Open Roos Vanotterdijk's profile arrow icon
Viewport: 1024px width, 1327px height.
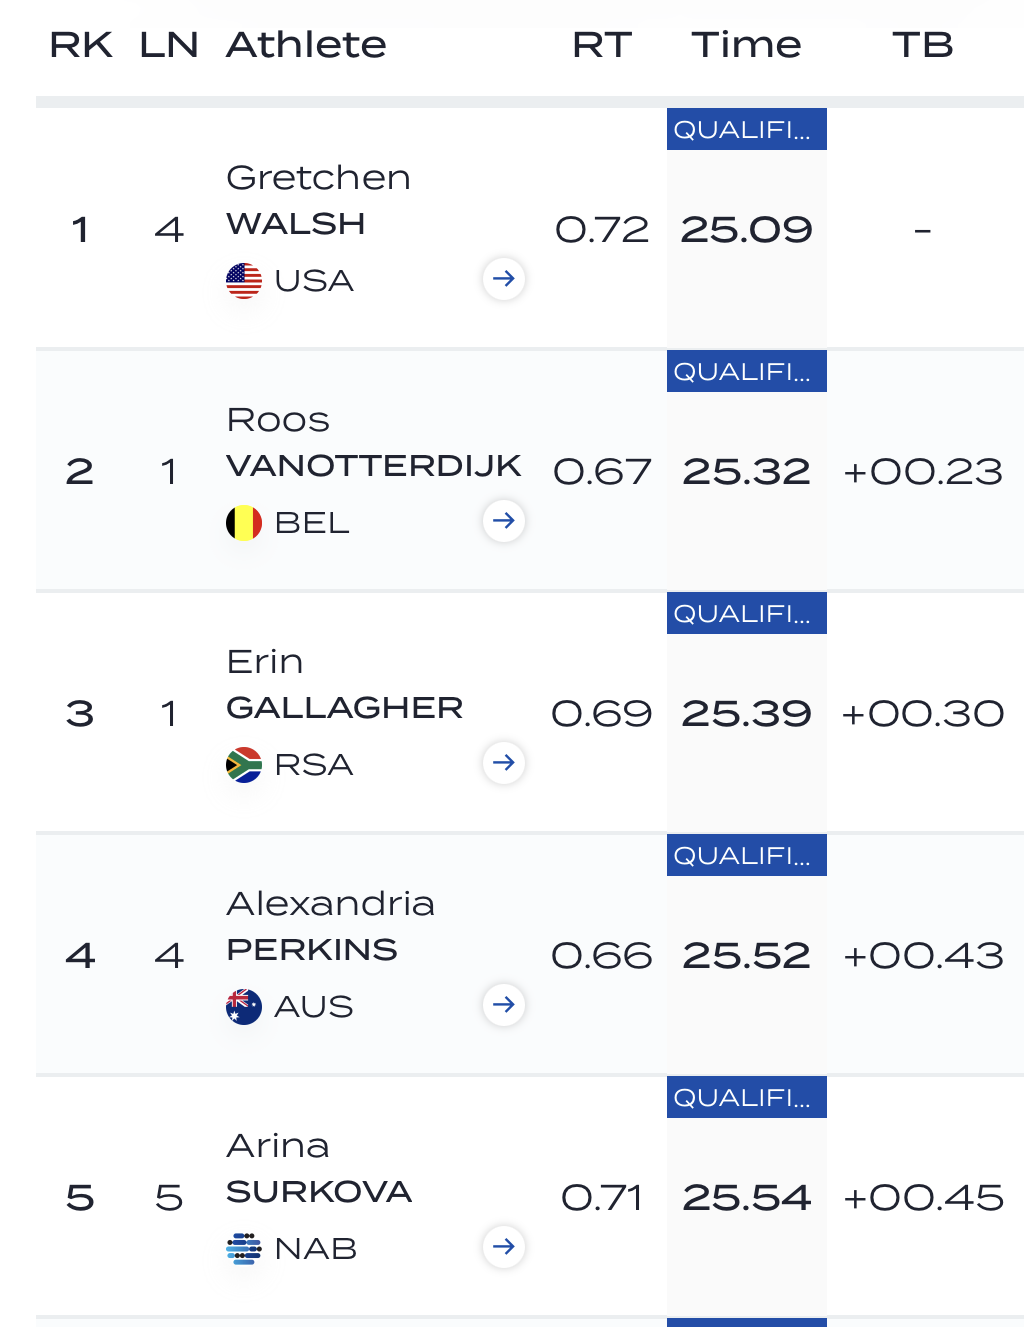click(504, 521)
